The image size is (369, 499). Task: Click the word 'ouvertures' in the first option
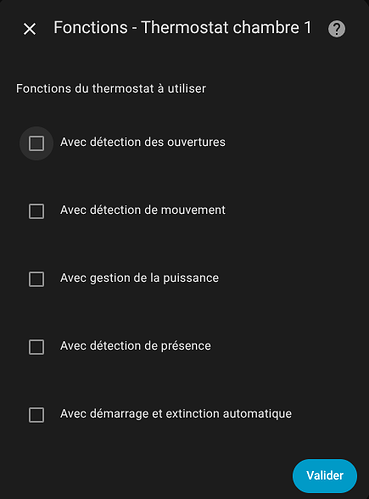196,142
